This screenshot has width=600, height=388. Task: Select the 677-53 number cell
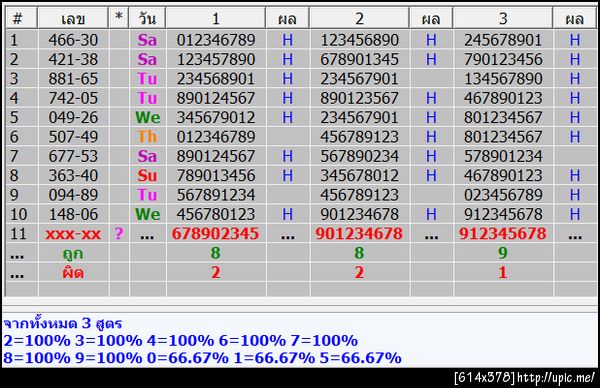[73, 156]
